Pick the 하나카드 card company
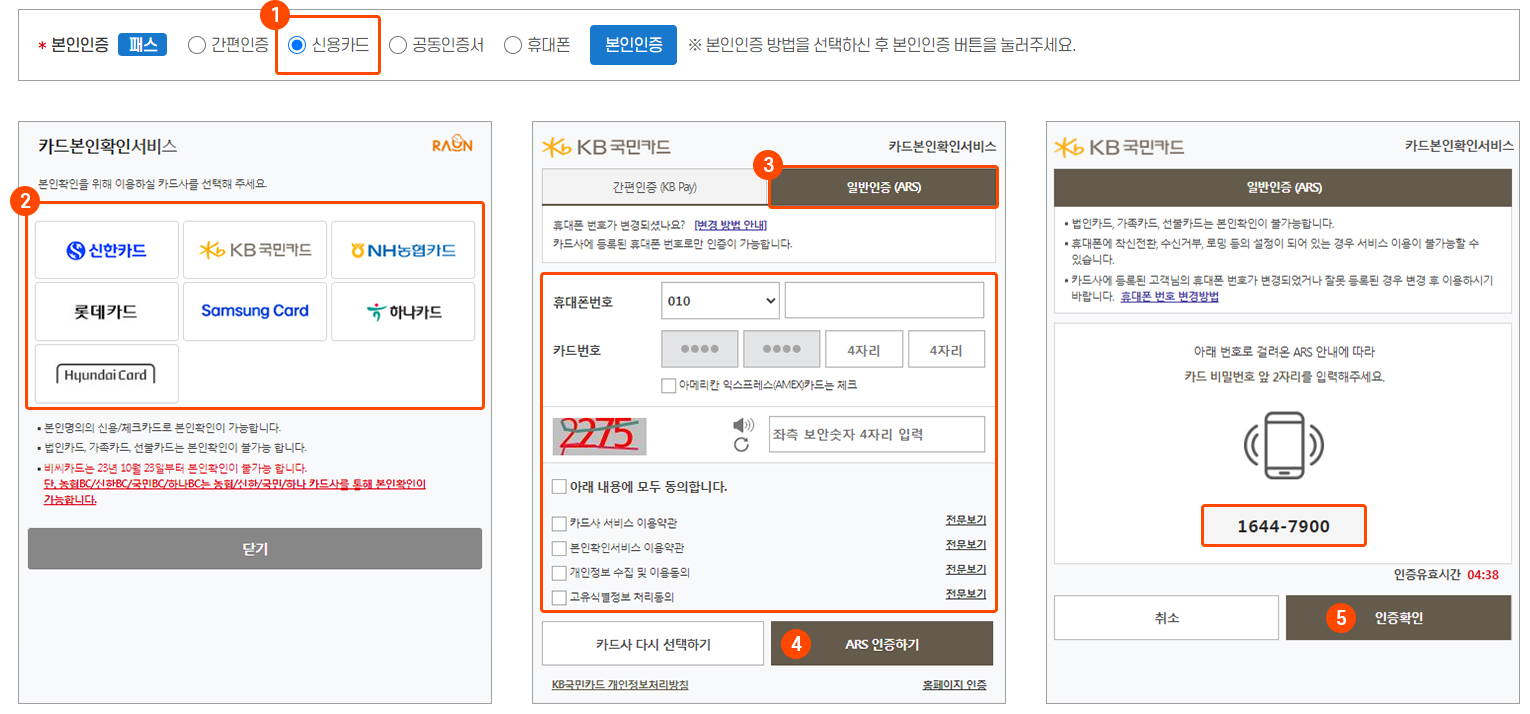Image resolution: width=1530 pixels, height=714 pixels. tap(403, 311)
